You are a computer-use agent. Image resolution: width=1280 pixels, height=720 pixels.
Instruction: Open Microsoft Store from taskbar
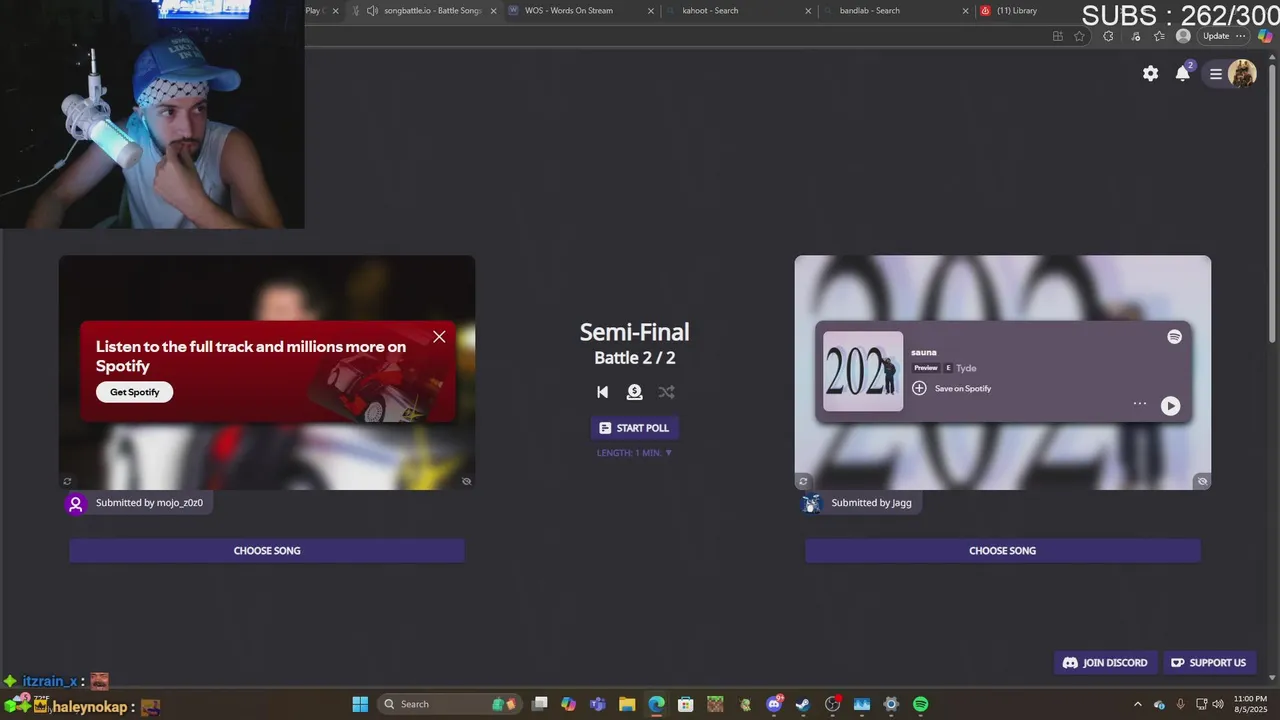(x=685, y=704)
